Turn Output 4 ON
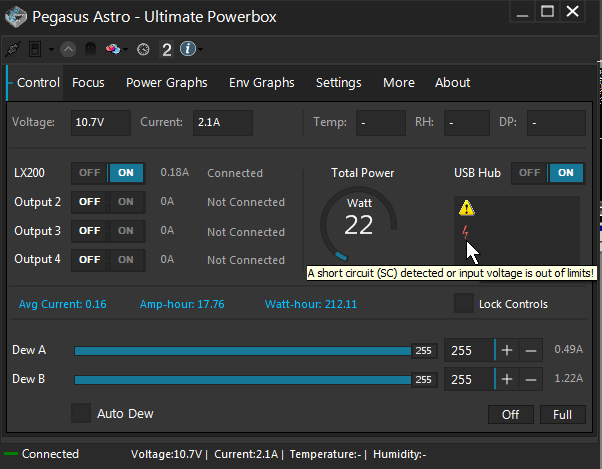Screen dimensions: 602x469 126,260
